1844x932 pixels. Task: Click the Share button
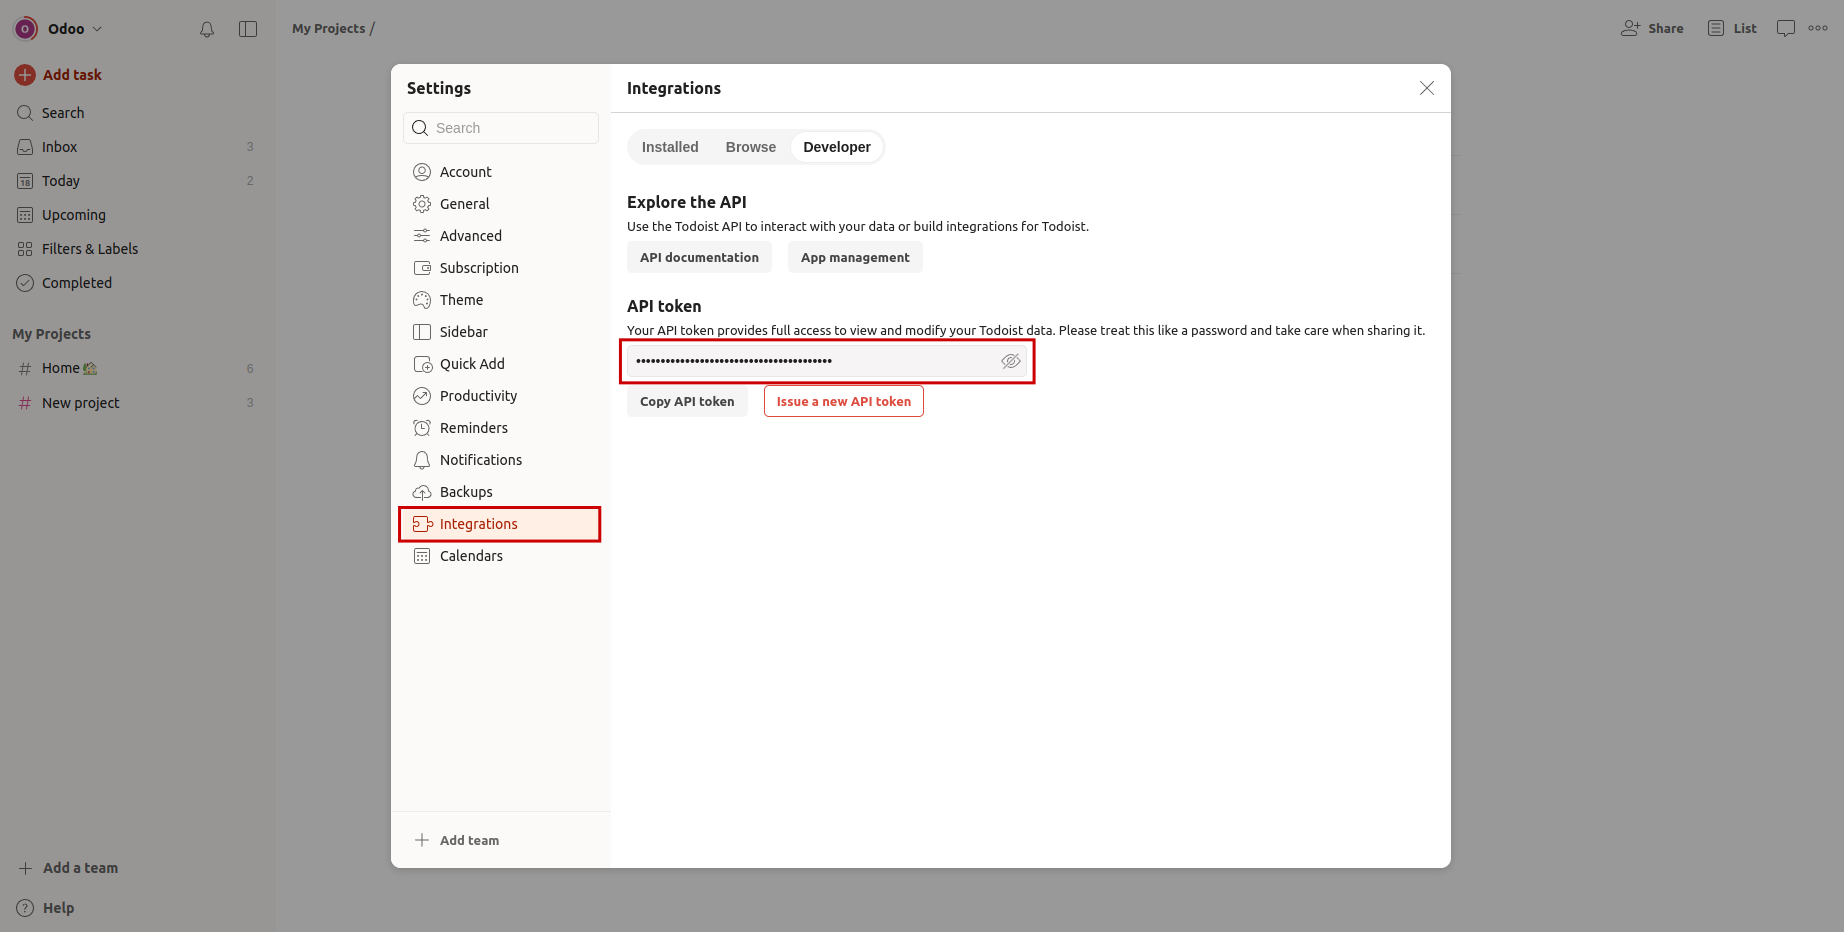(1653, 29)
